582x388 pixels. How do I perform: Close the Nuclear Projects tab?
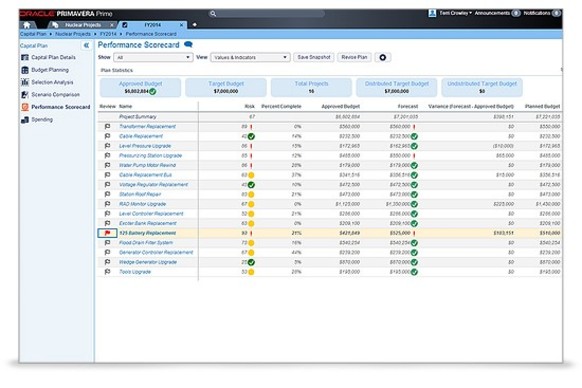(x=112, y=25)
